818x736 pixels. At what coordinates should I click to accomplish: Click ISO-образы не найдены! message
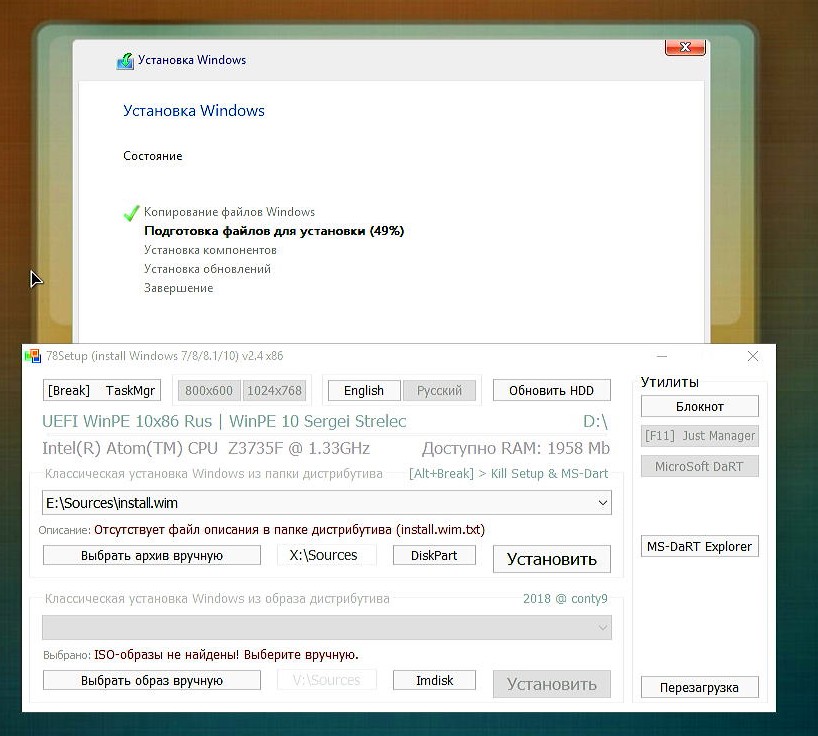click(x=226, y=654)
